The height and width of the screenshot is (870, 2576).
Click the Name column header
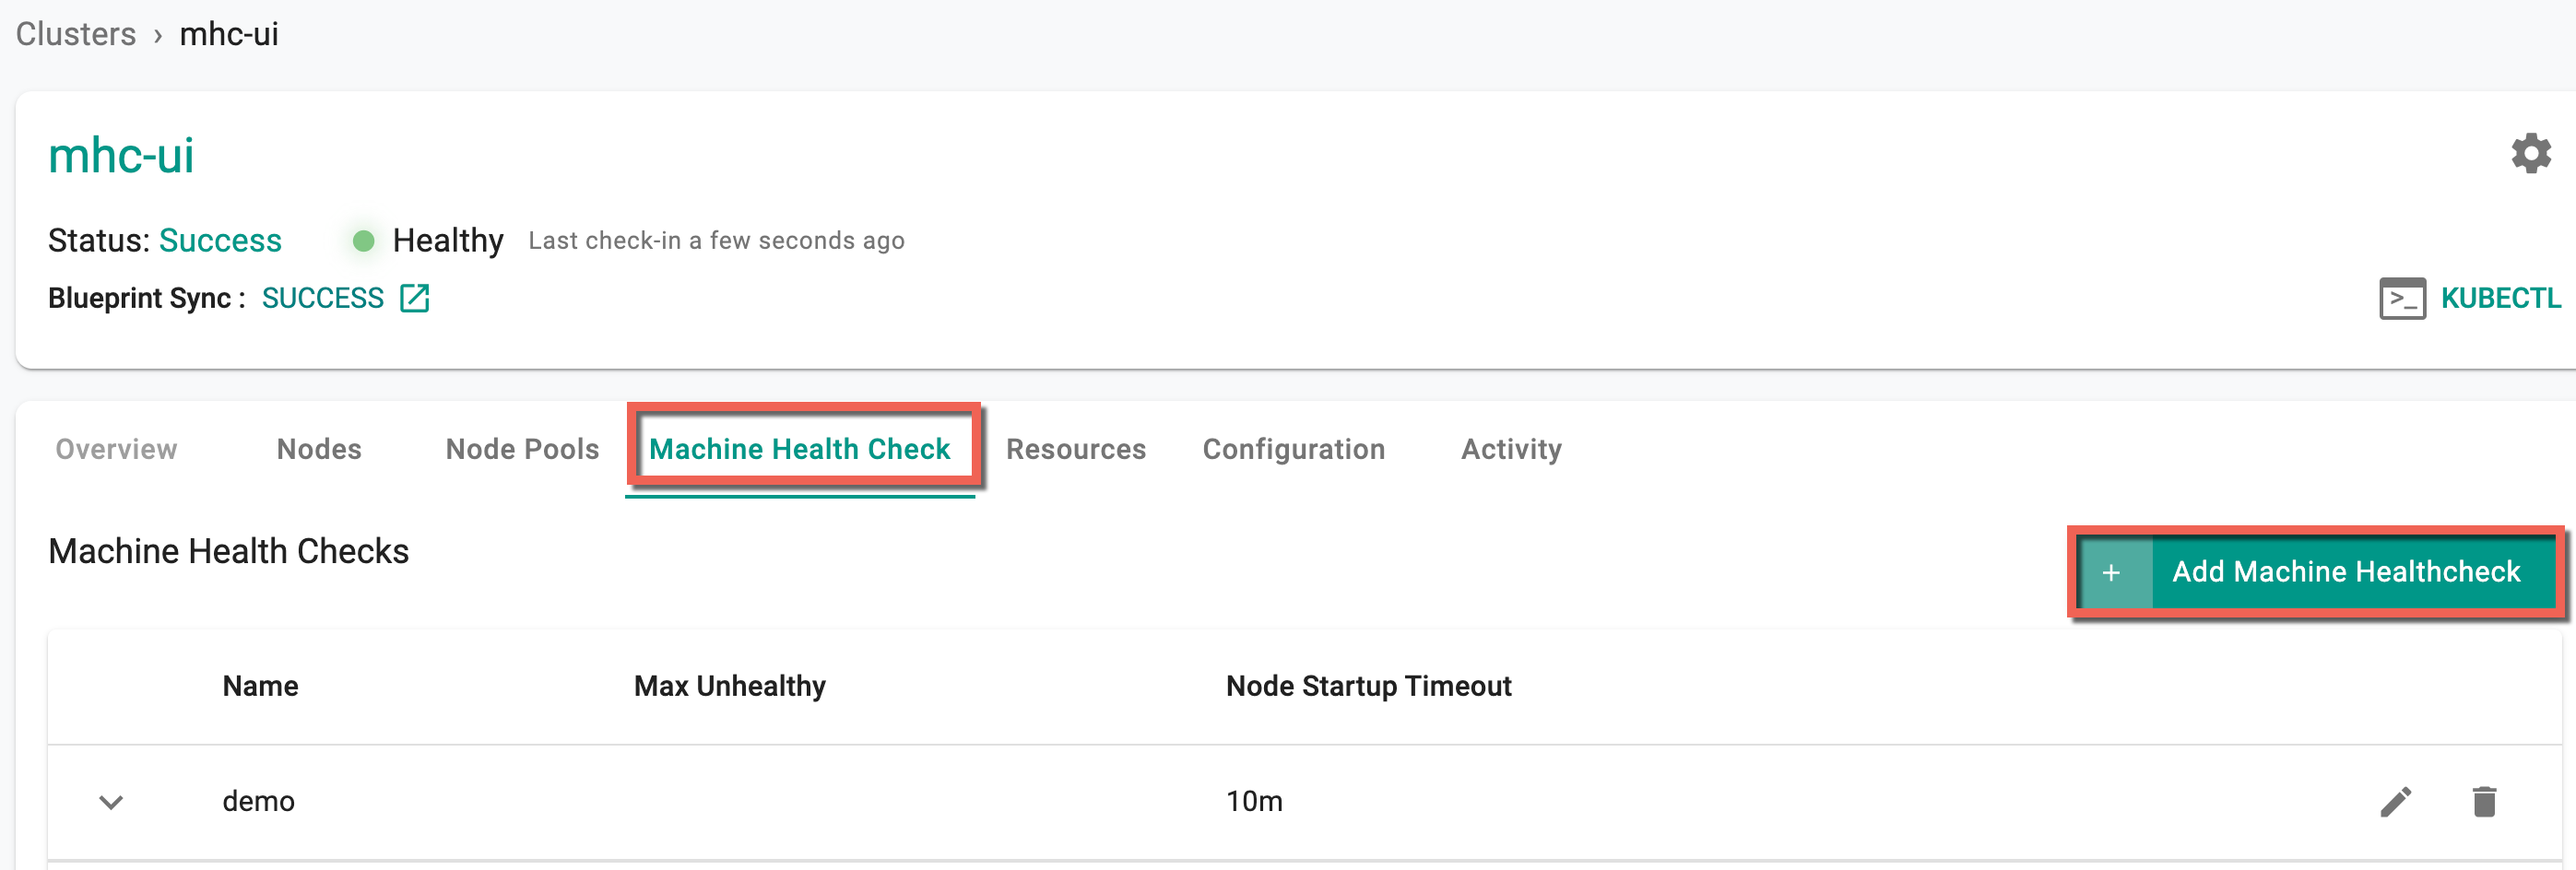260,686
